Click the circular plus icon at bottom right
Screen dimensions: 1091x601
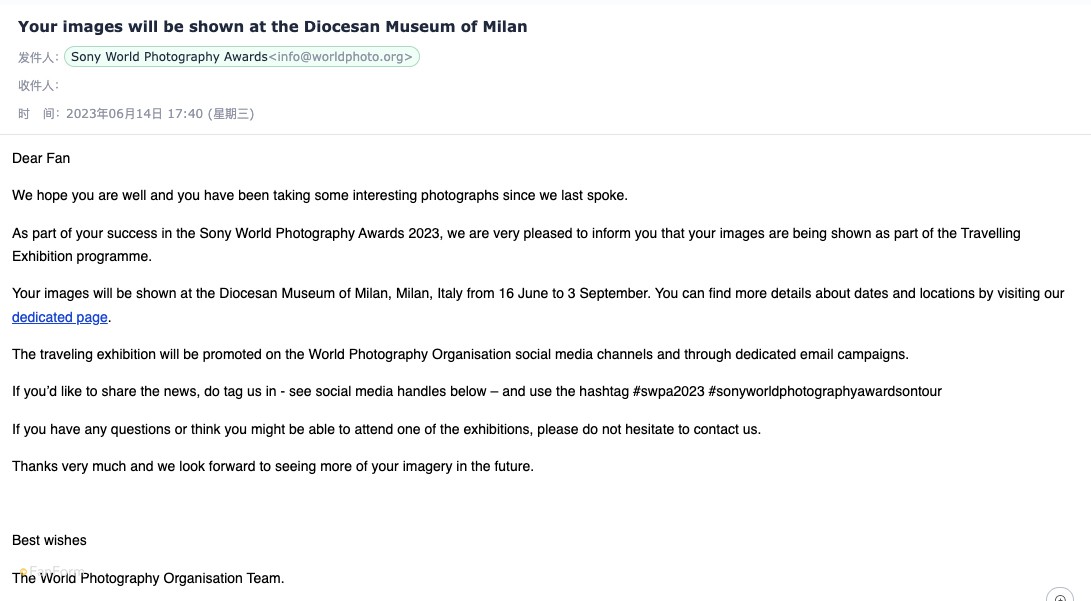tap(1060, 597)
